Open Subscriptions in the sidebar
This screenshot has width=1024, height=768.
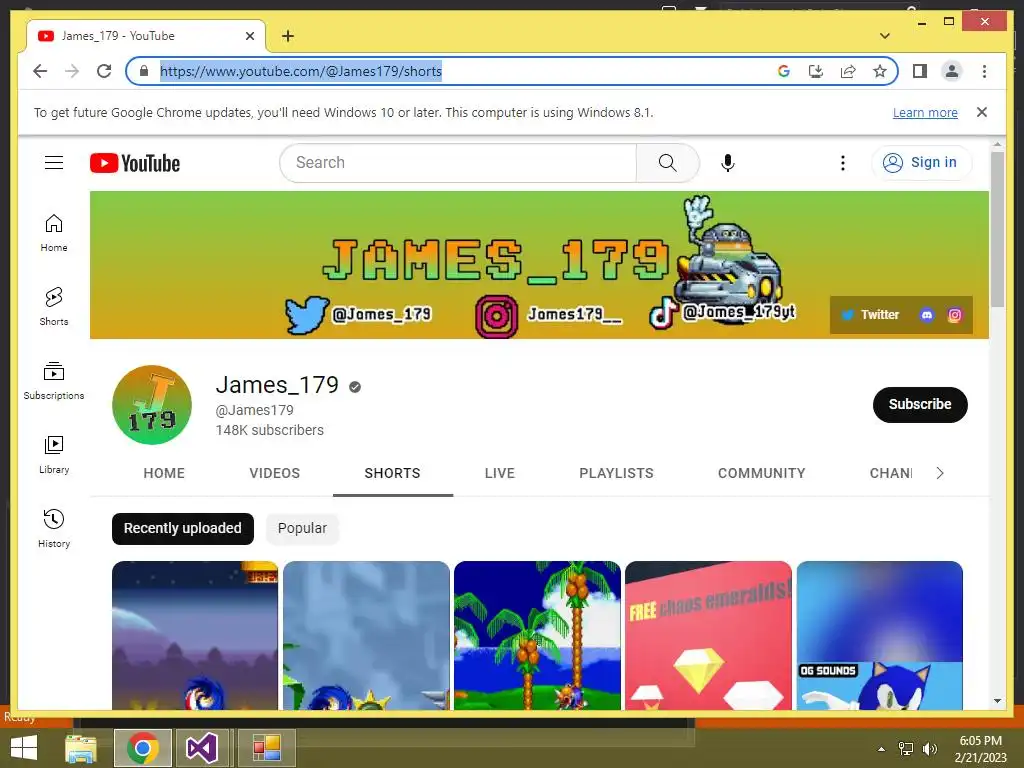pos(54,381)
